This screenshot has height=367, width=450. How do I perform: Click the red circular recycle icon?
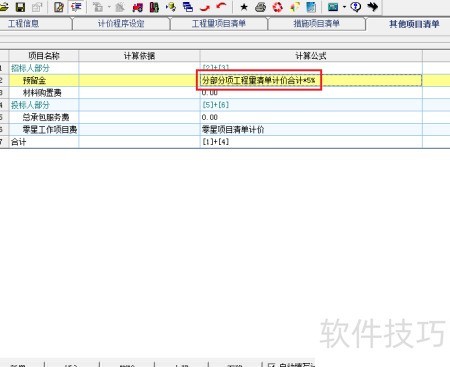pos(278,7)
